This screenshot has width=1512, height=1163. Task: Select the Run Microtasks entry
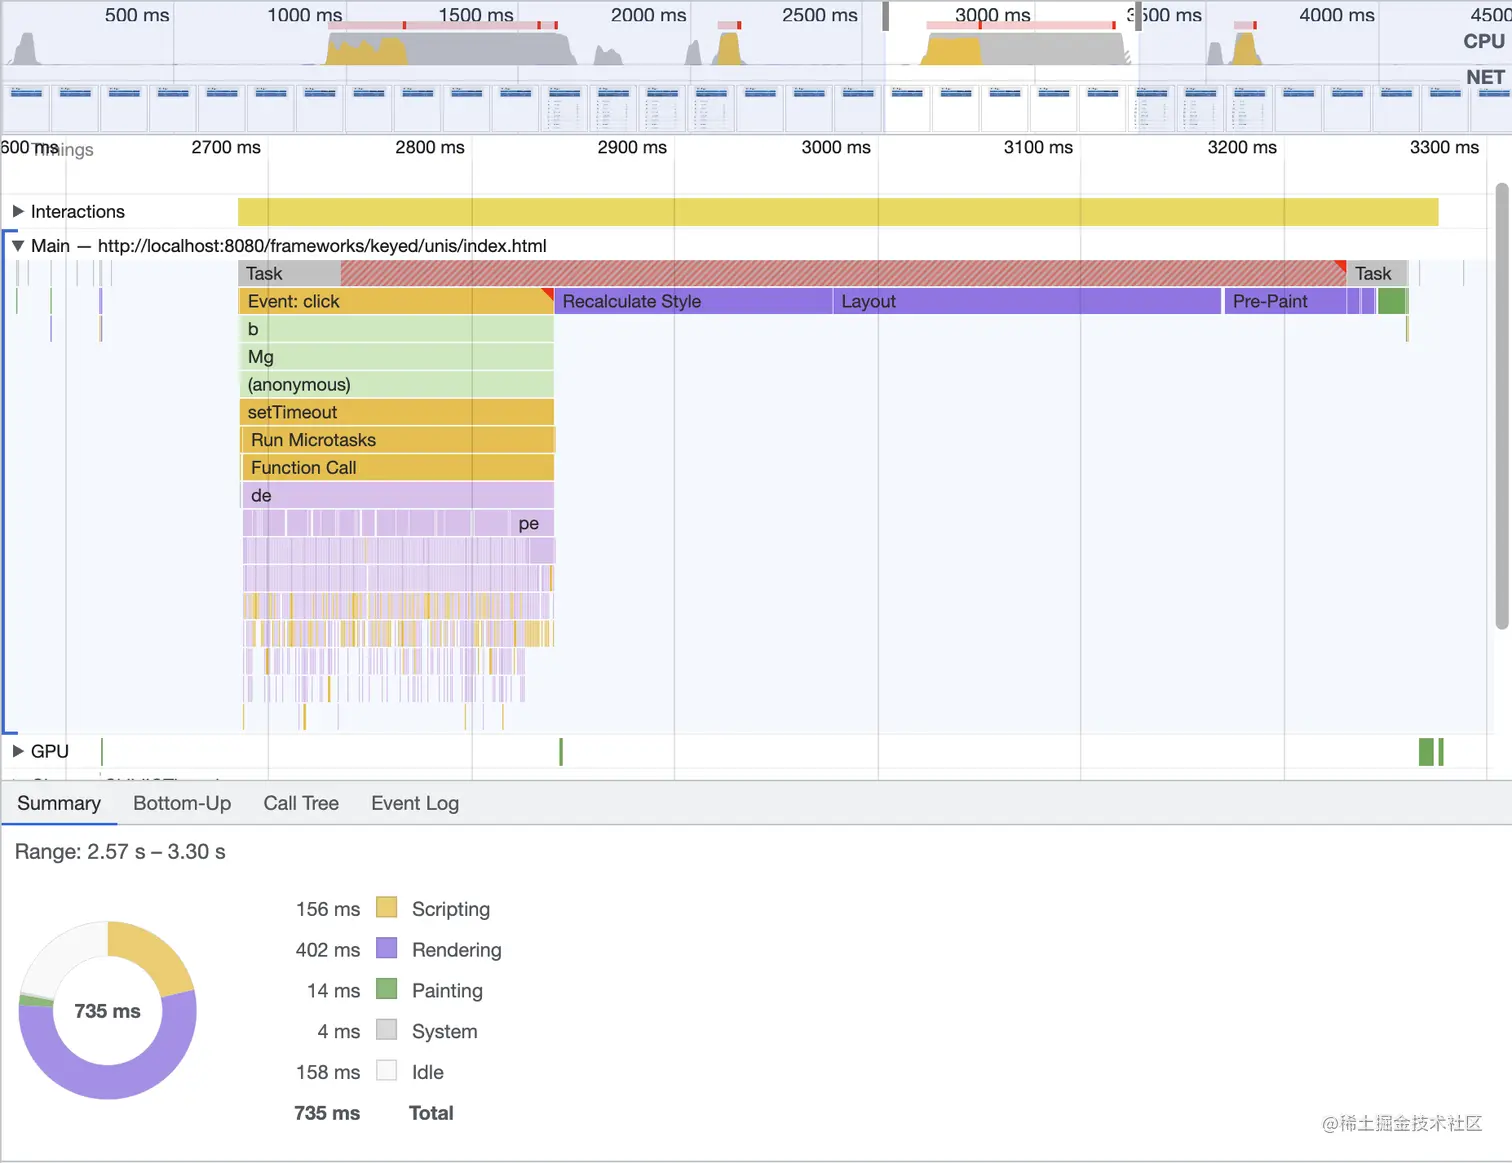click(x=398, y=440)
